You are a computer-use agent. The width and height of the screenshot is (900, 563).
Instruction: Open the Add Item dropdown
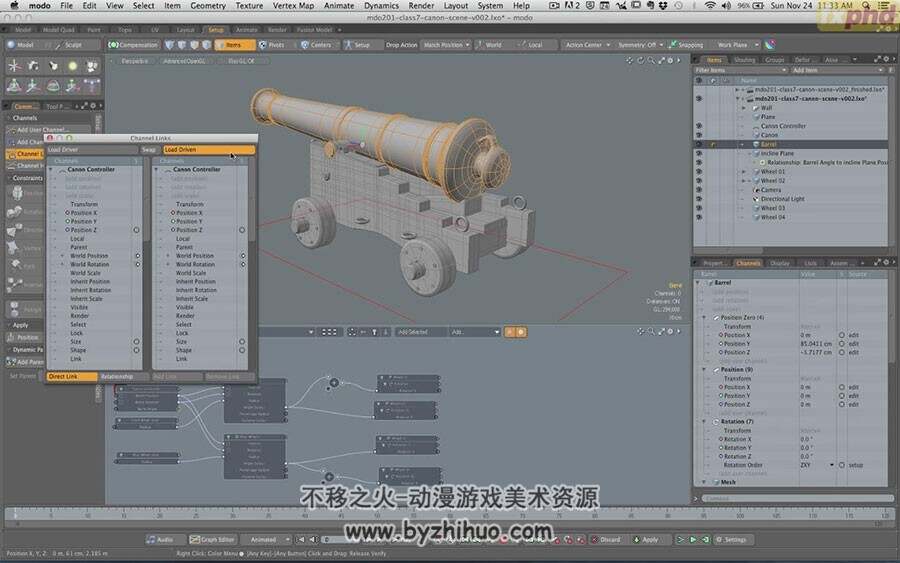[838, 70]
